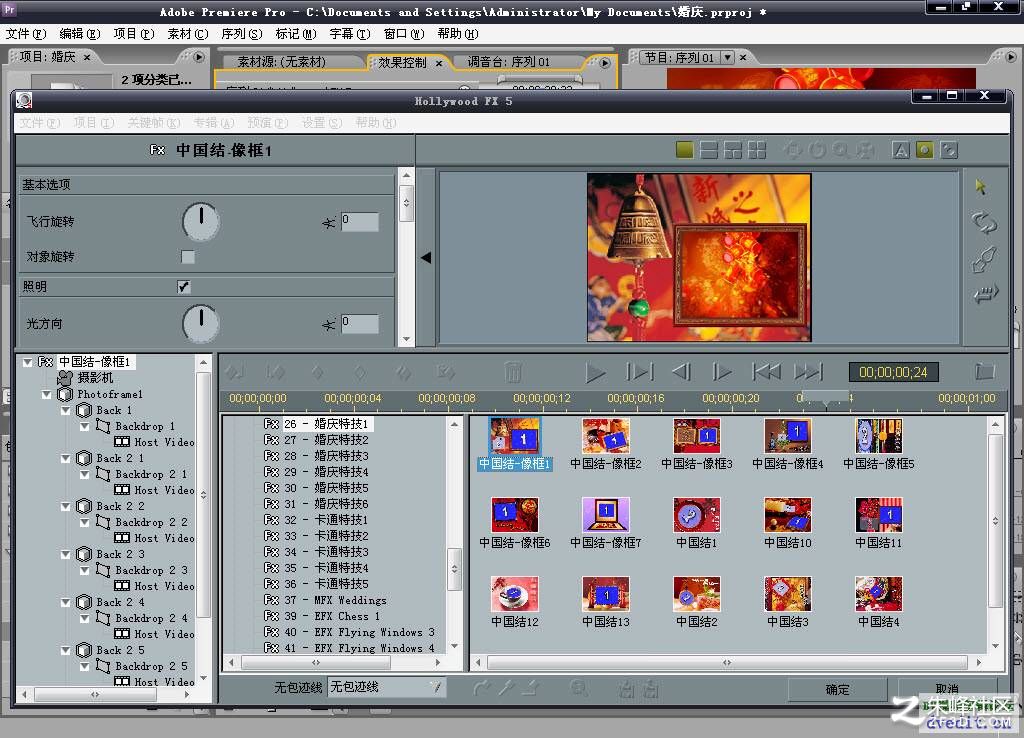The height and width of the screenshot is (738, 1024).
Task: Click the play-to-end transport button
Action: [x=639, y=372]
